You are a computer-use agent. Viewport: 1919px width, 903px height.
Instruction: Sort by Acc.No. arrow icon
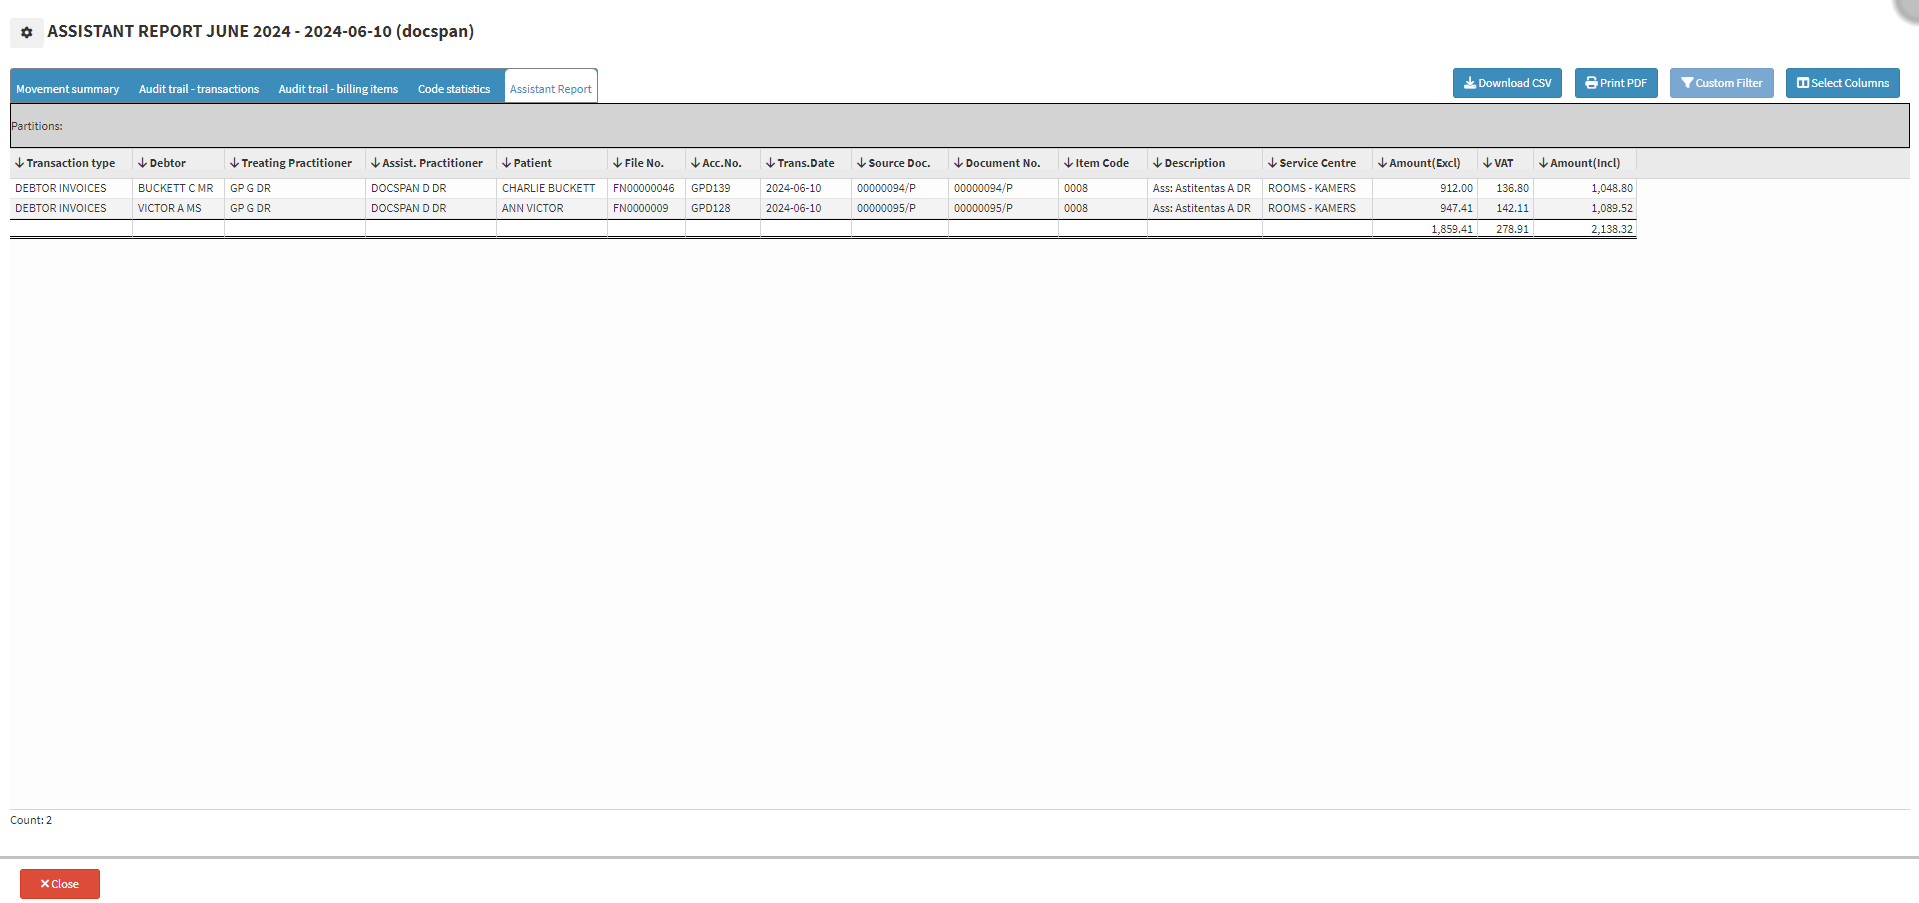(695, 163)
